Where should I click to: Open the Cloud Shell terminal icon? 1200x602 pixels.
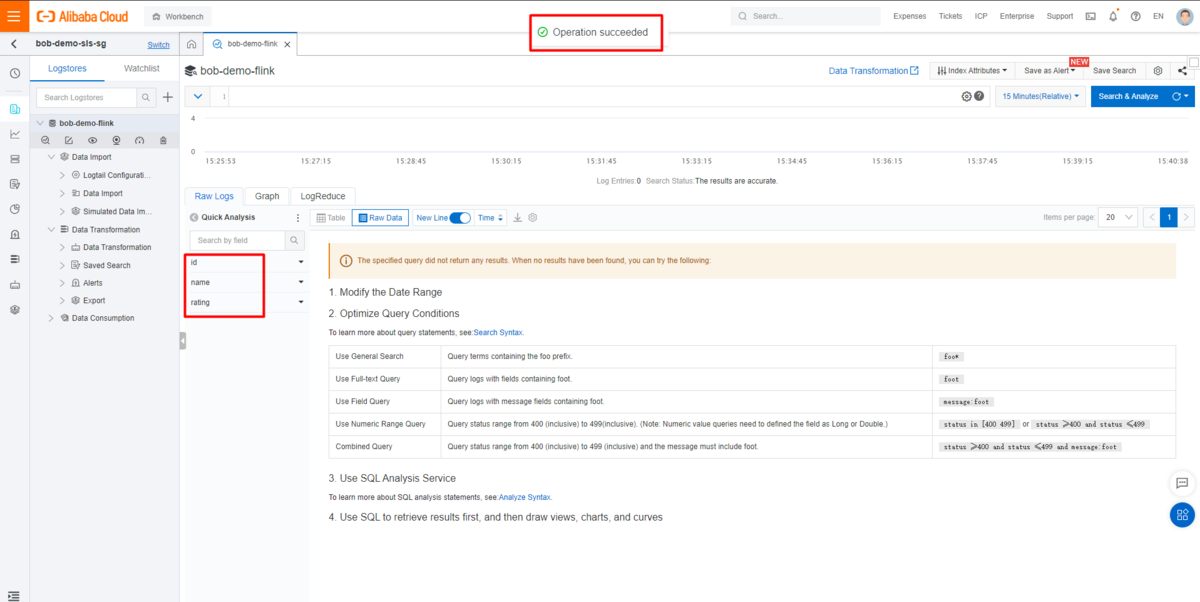[x=1090, y=16]
